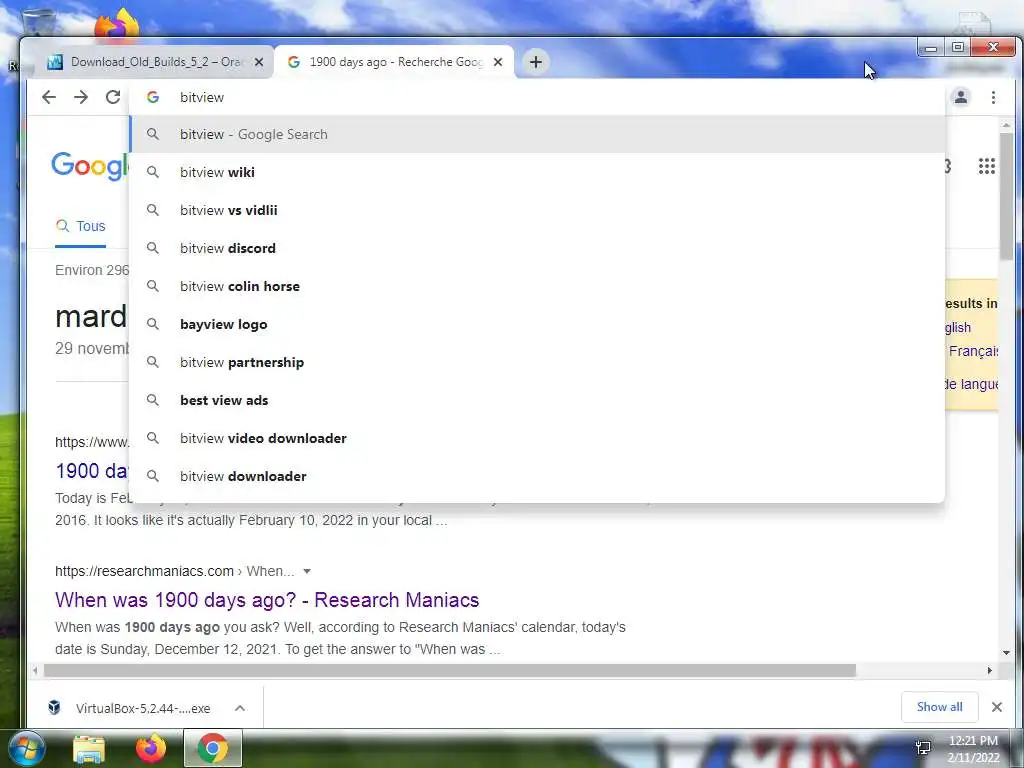Screen dimensions: 1024x768
Task: Close the Download_Old_Builds_5_2 tab
Action: click(259, 62)
